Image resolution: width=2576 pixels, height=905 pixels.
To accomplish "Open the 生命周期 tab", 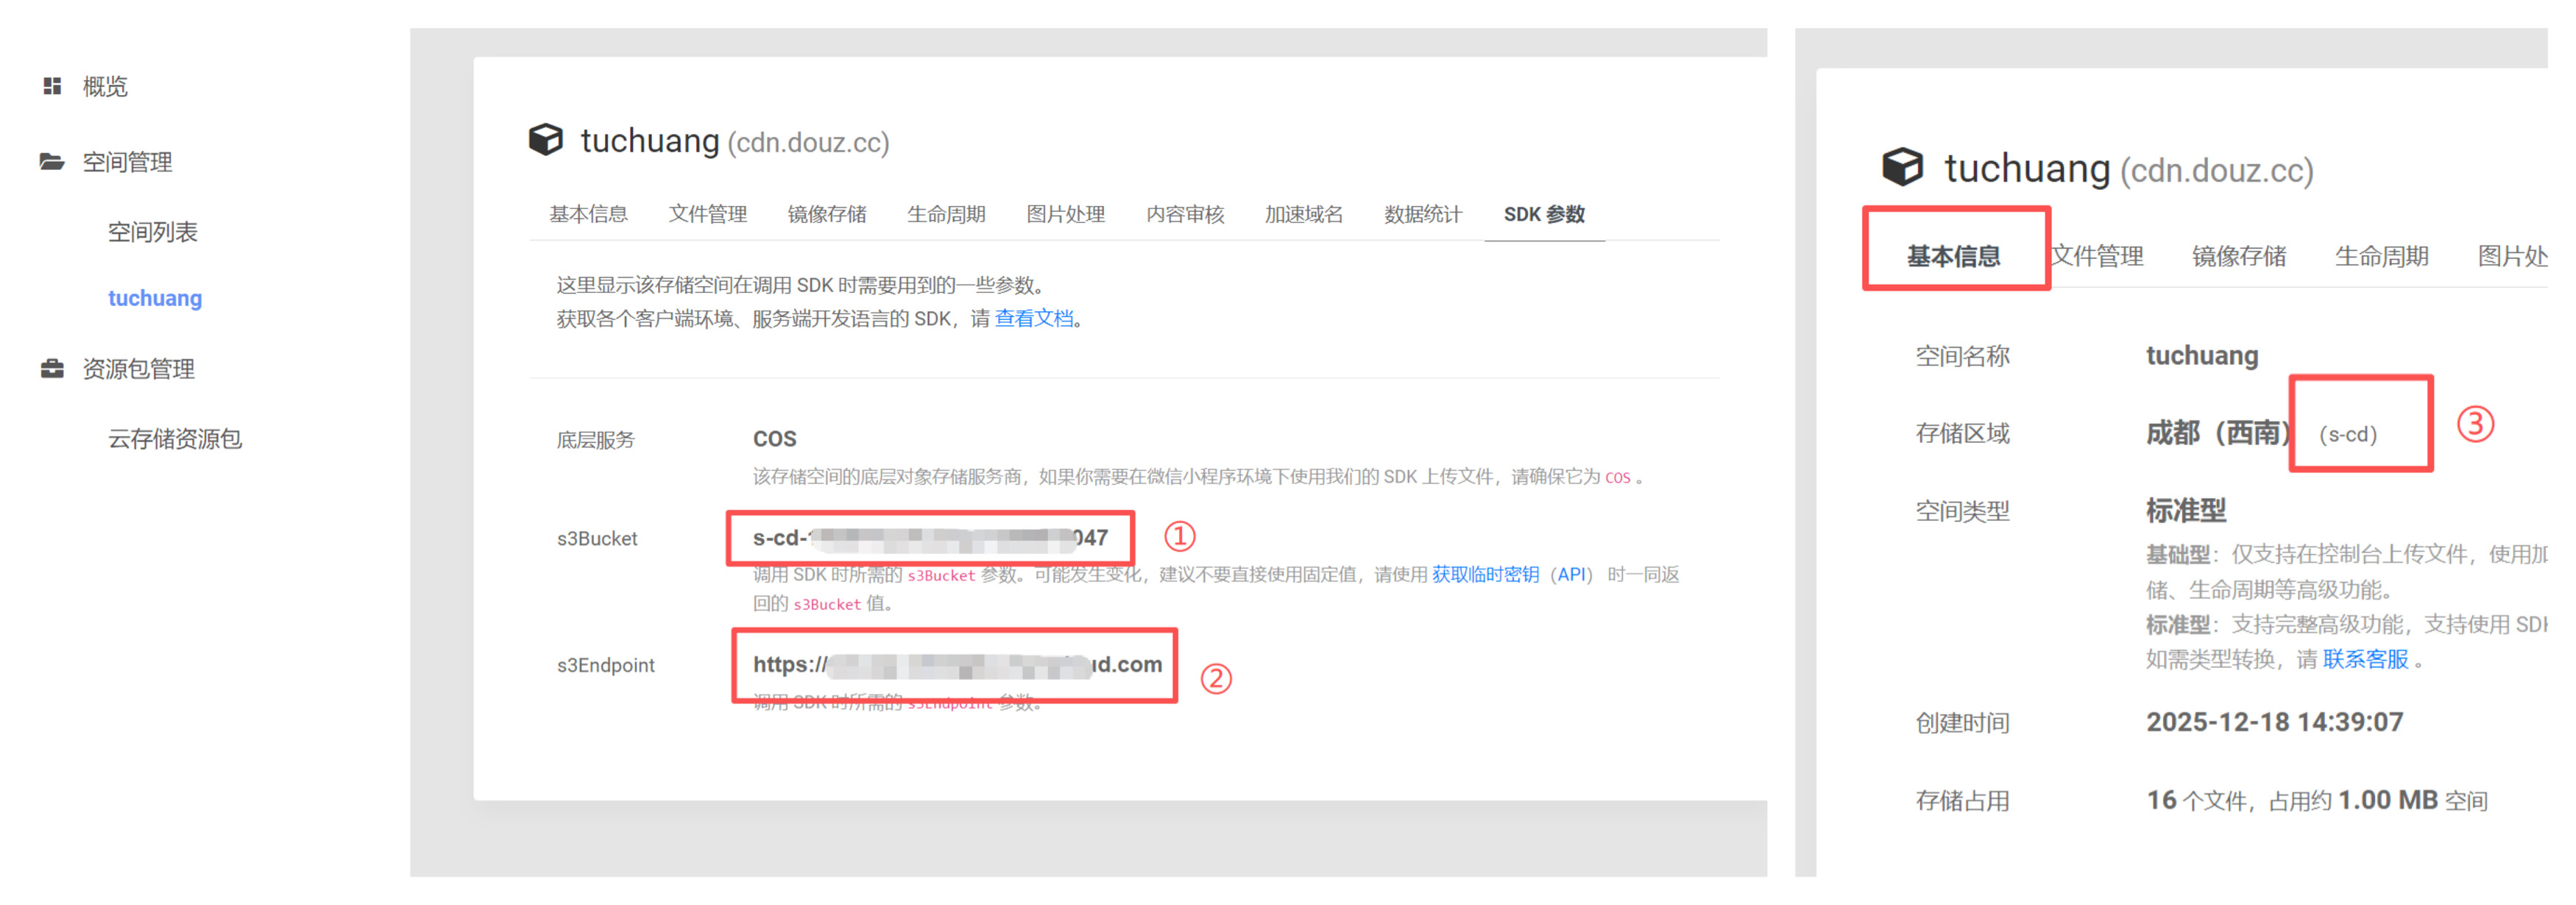I will pyautogui.click(x=945, y=213).
